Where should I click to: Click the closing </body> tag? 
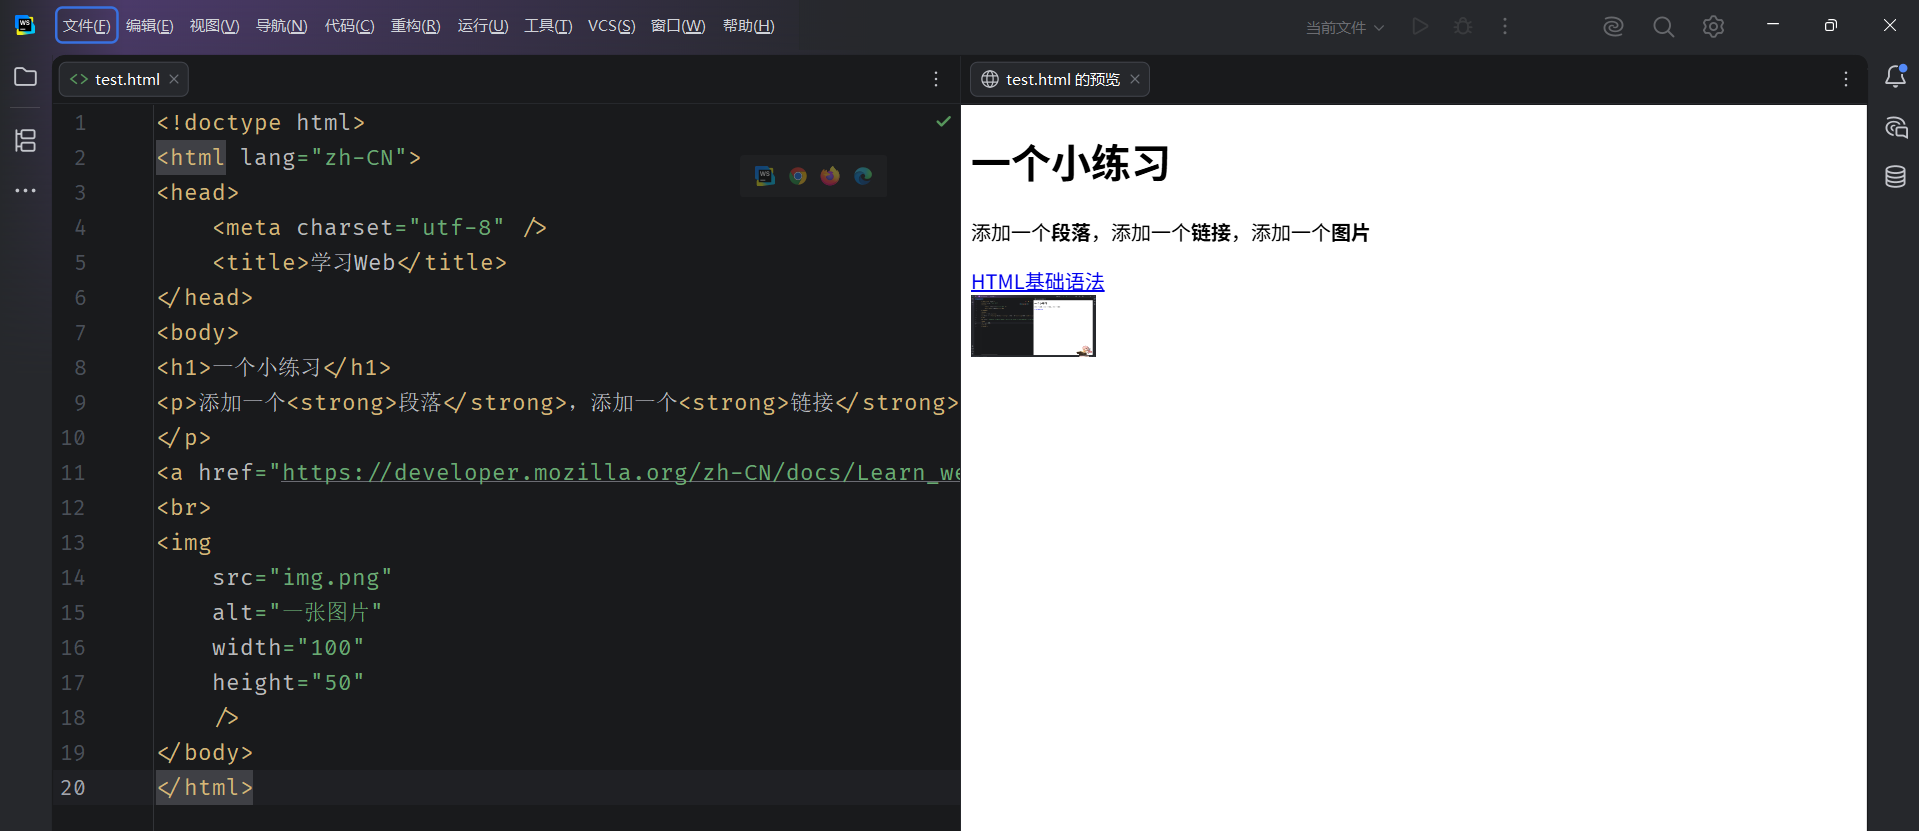click(x=205, y=753)
